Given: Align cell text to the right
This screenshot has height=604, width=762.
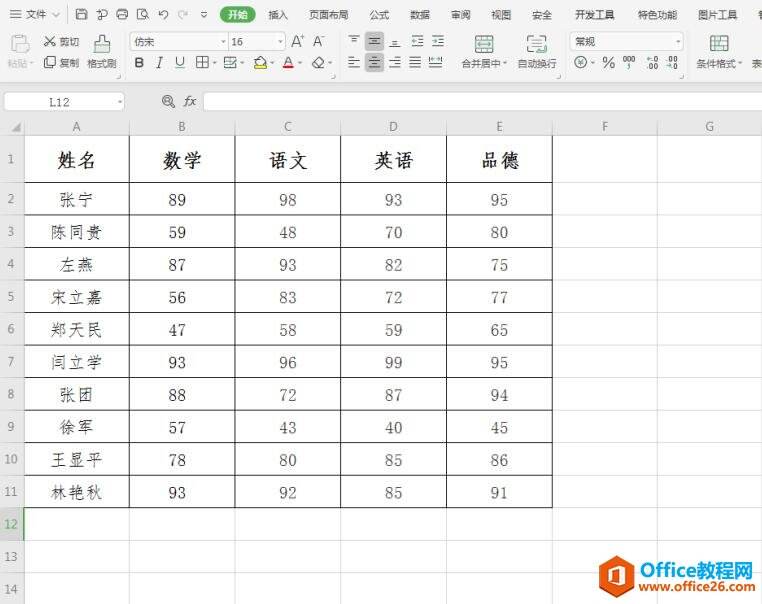Looking at the screenshot, I should click(395, 62).
